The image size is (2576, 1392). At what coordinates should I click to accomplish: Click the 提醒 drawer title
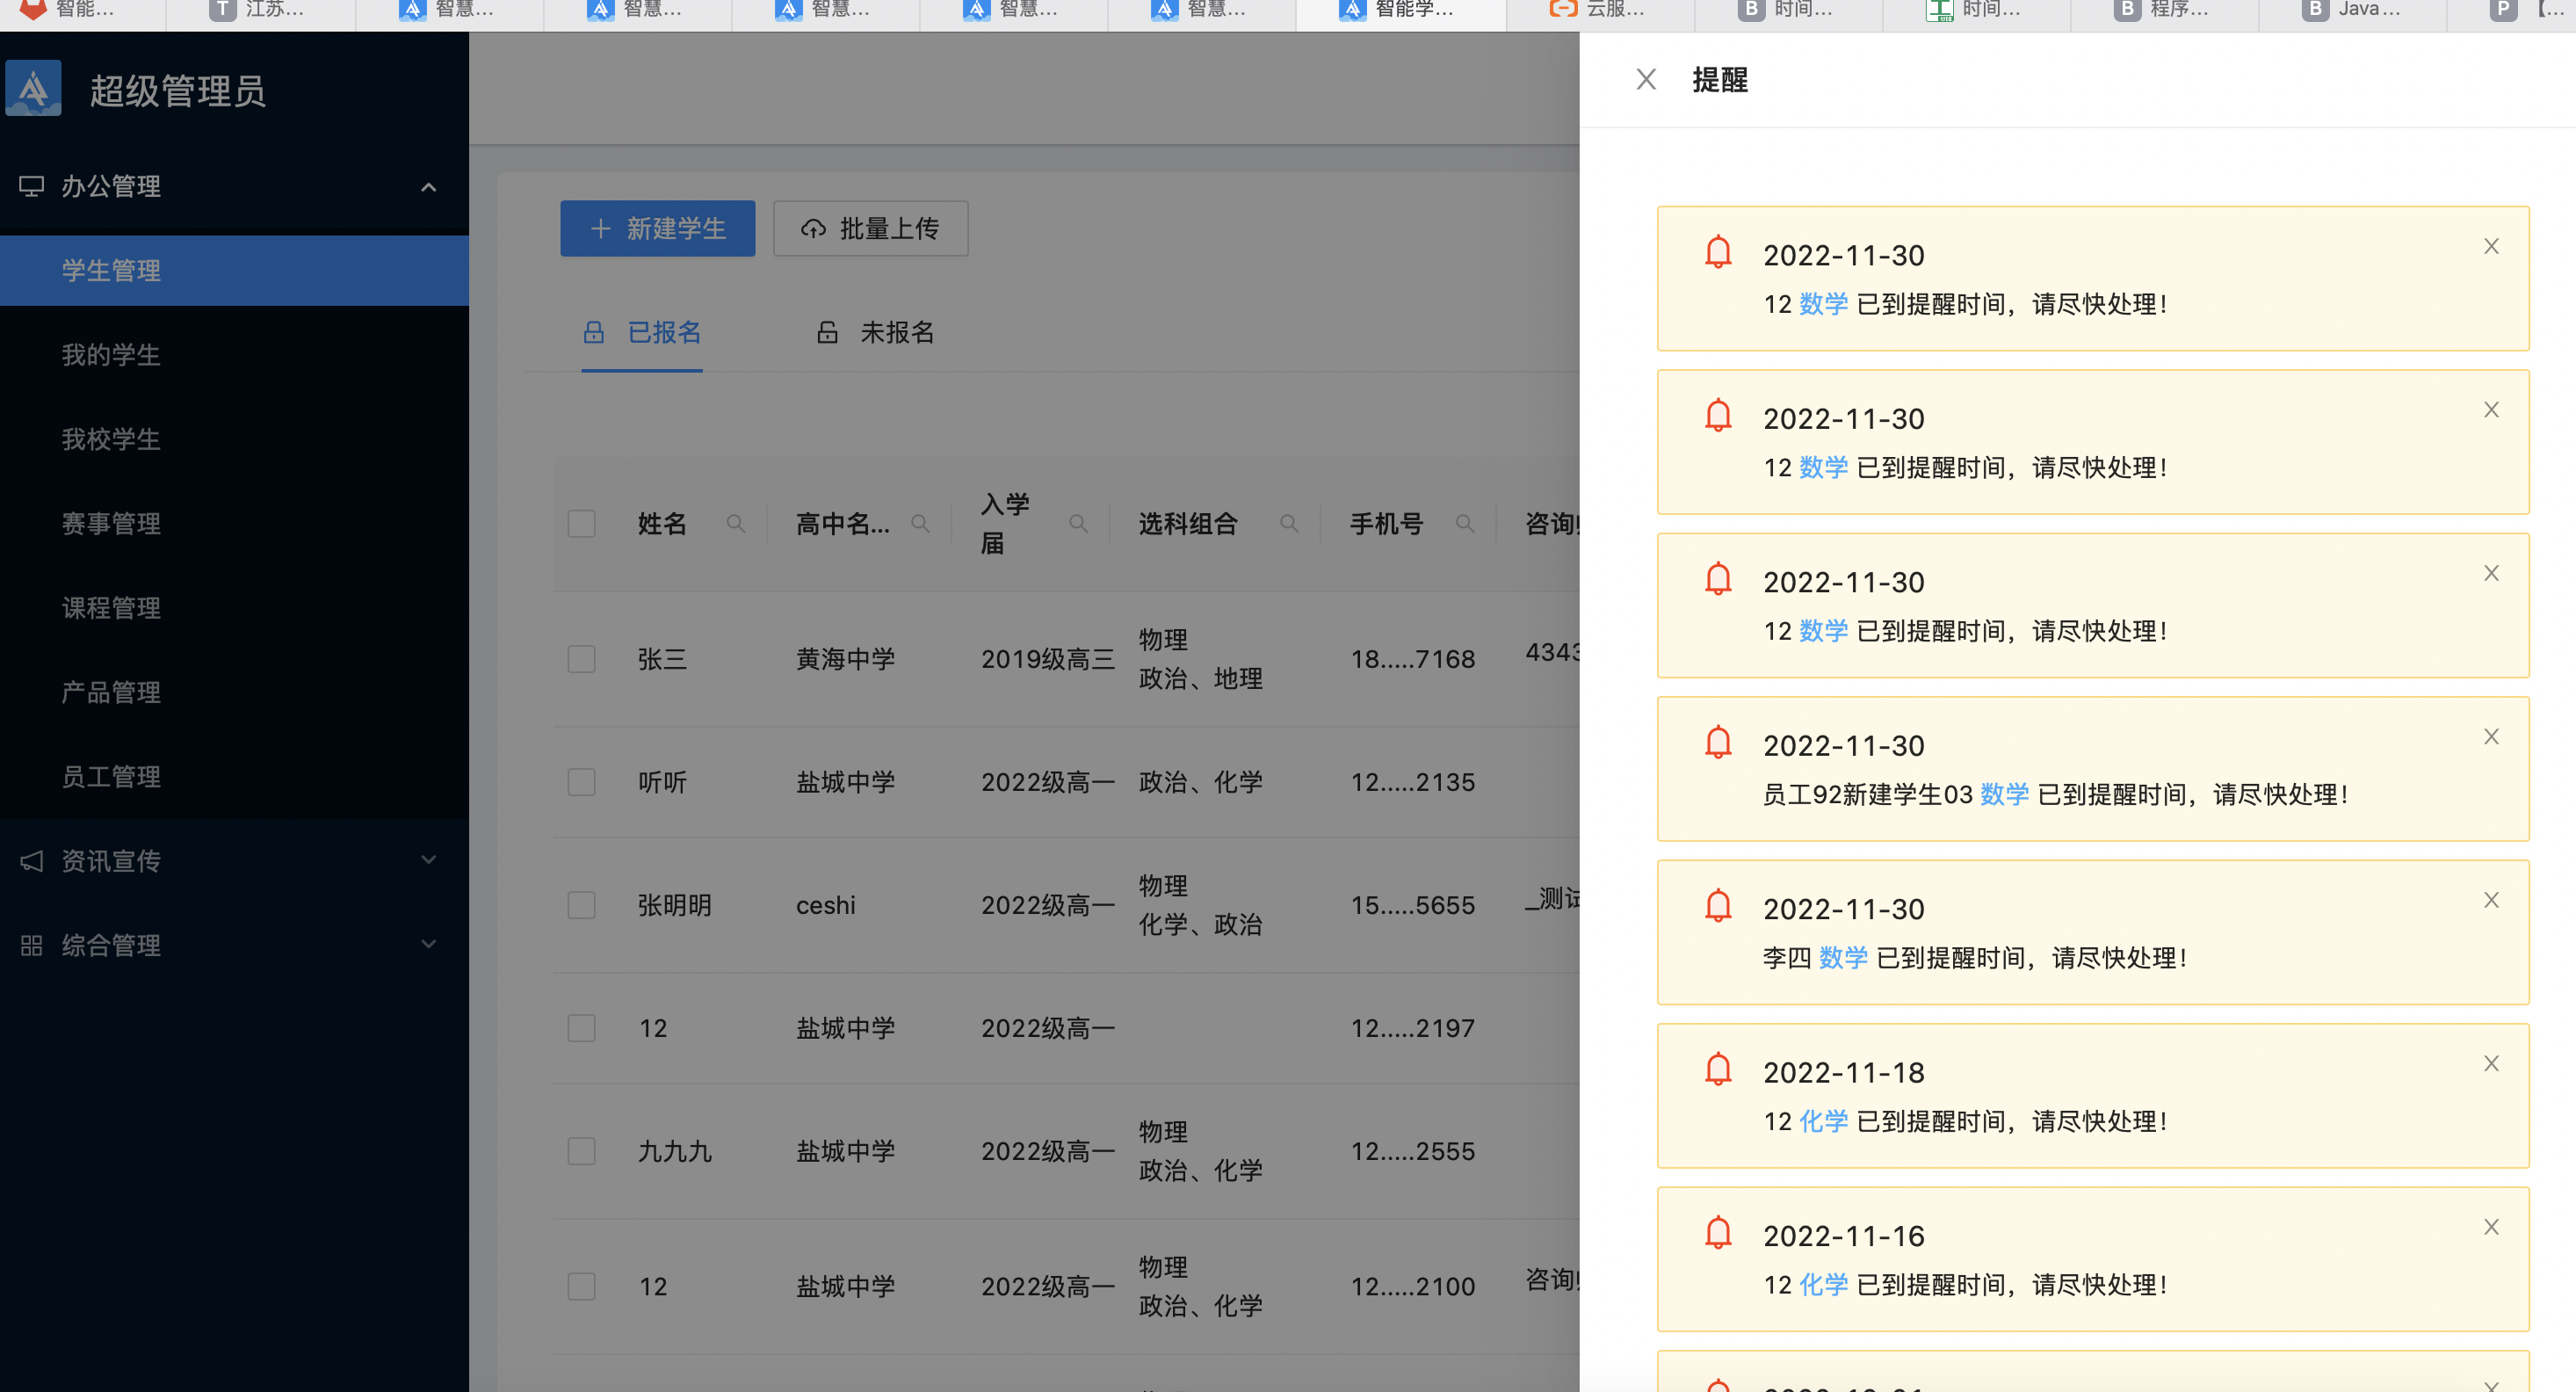[1720, 80]
